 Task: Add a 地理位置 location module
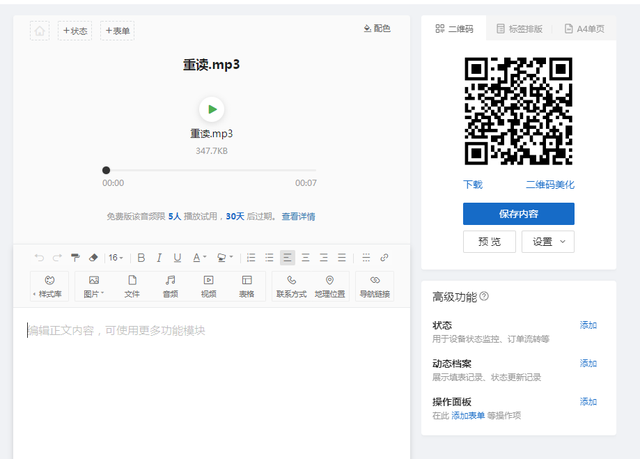[x=330, y=286]
